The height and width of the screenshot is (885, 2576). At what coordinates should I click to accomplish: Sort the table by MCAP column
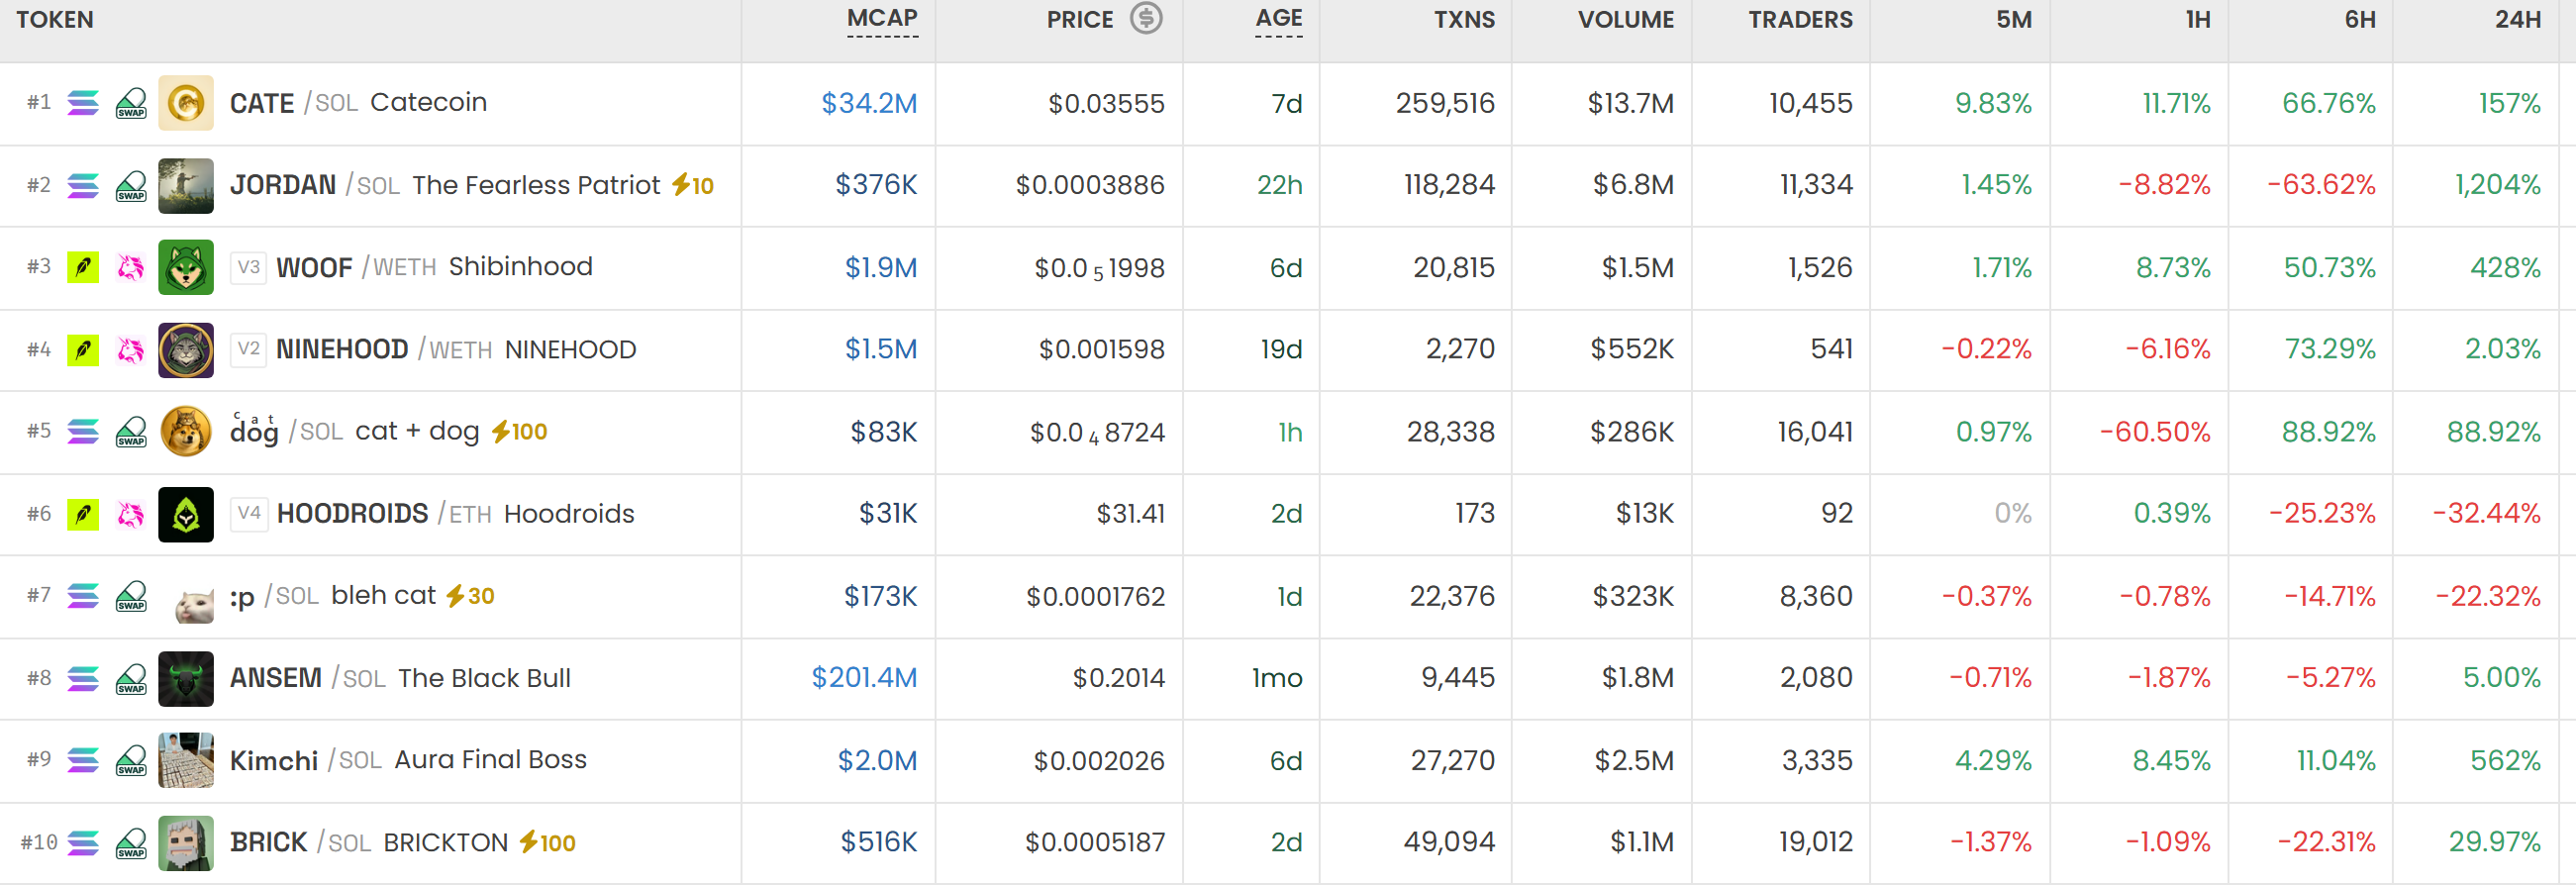point(882,19)
